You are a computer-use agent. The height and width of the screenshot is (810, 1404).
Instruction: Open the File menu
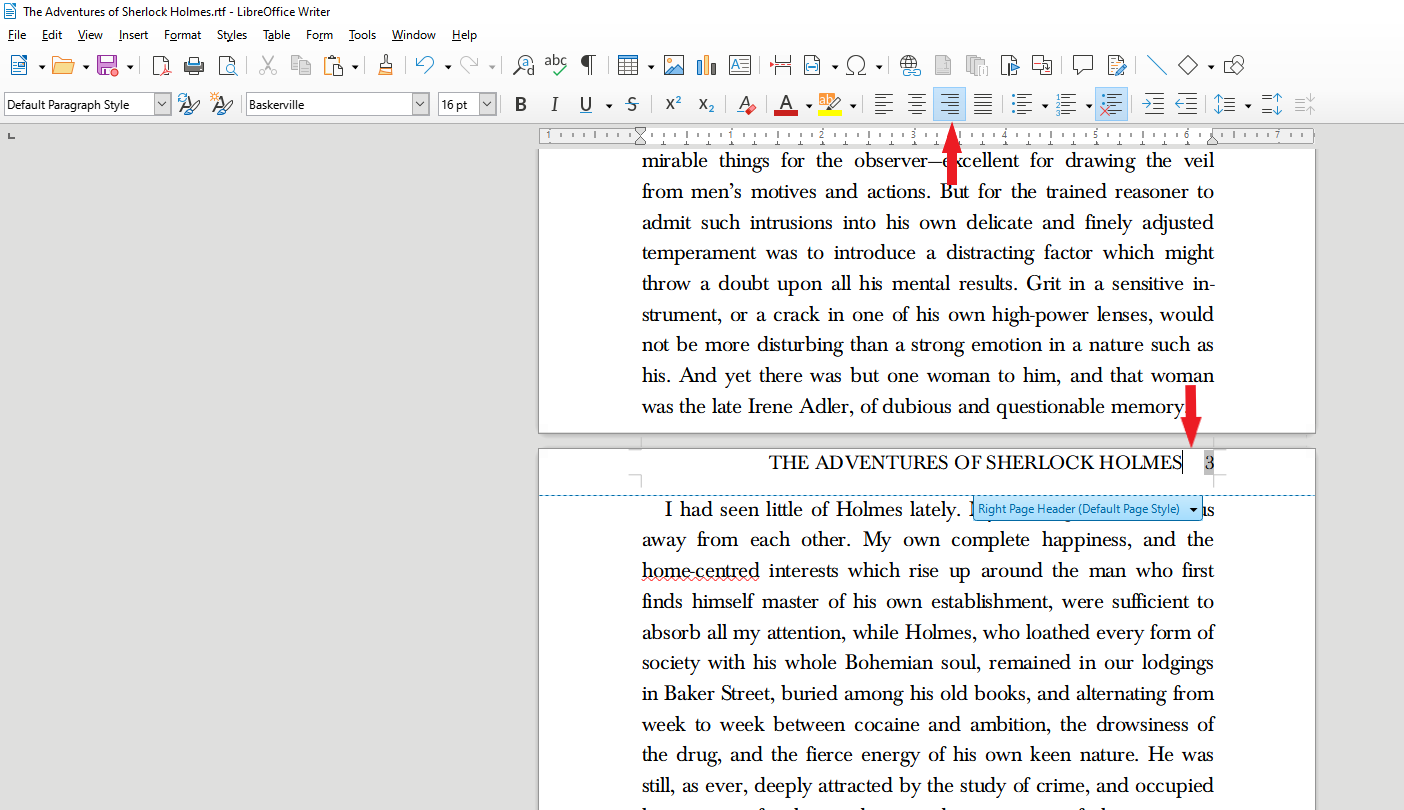point(17,35)
